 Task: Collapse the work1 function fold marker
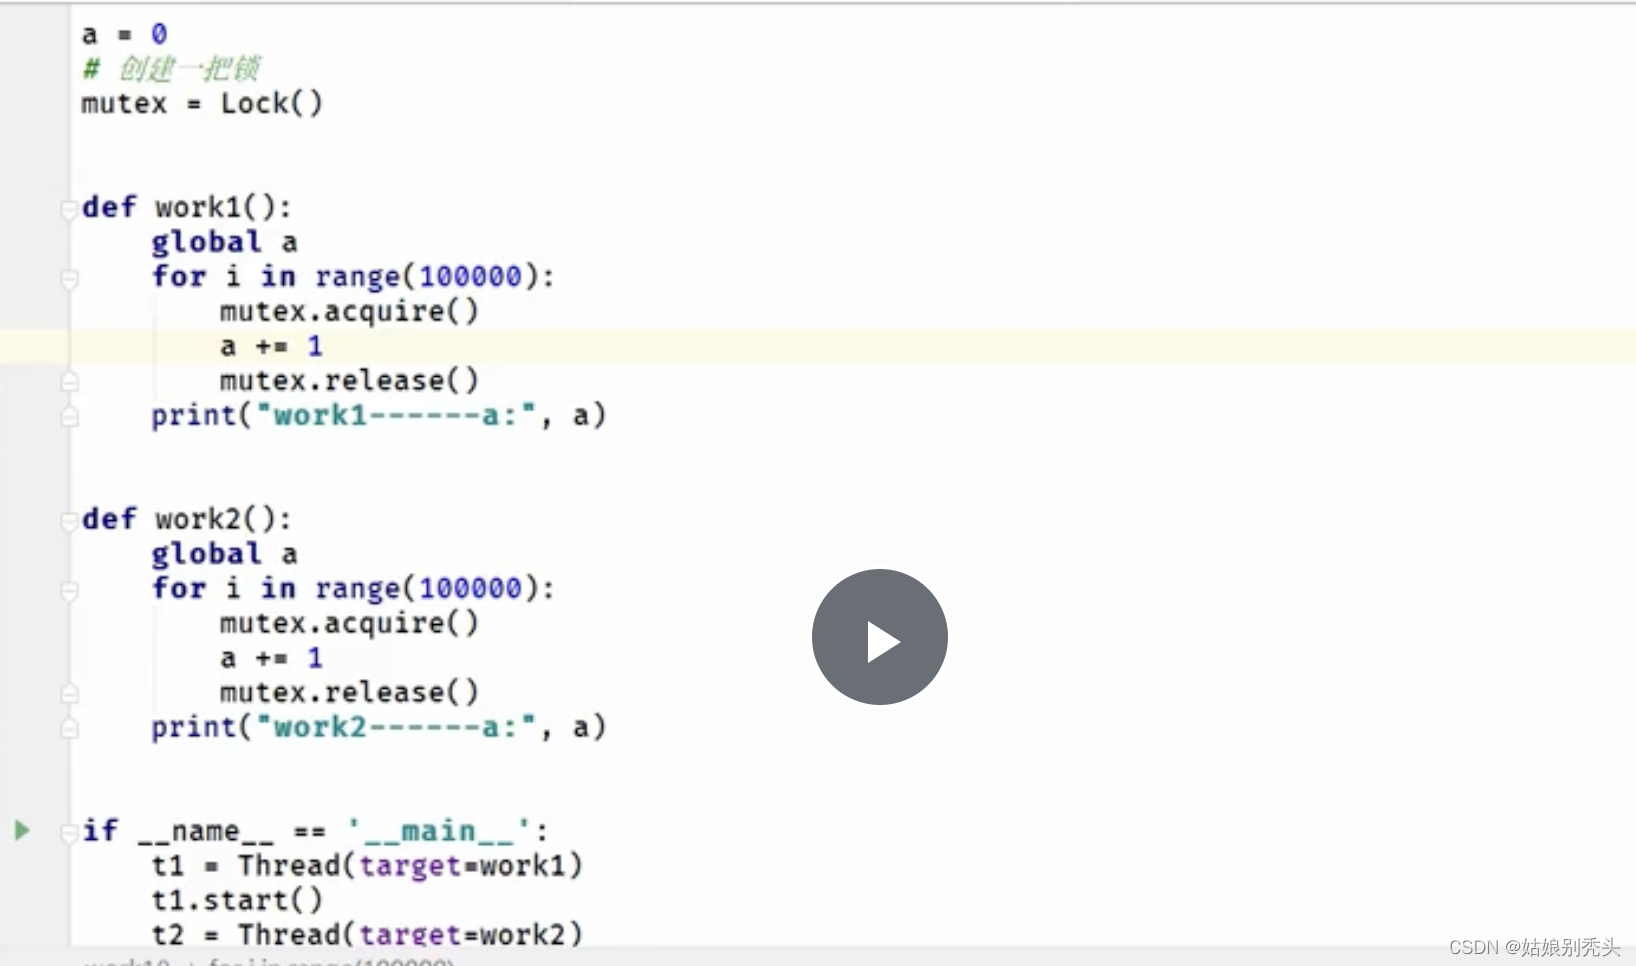pos(69,209)
